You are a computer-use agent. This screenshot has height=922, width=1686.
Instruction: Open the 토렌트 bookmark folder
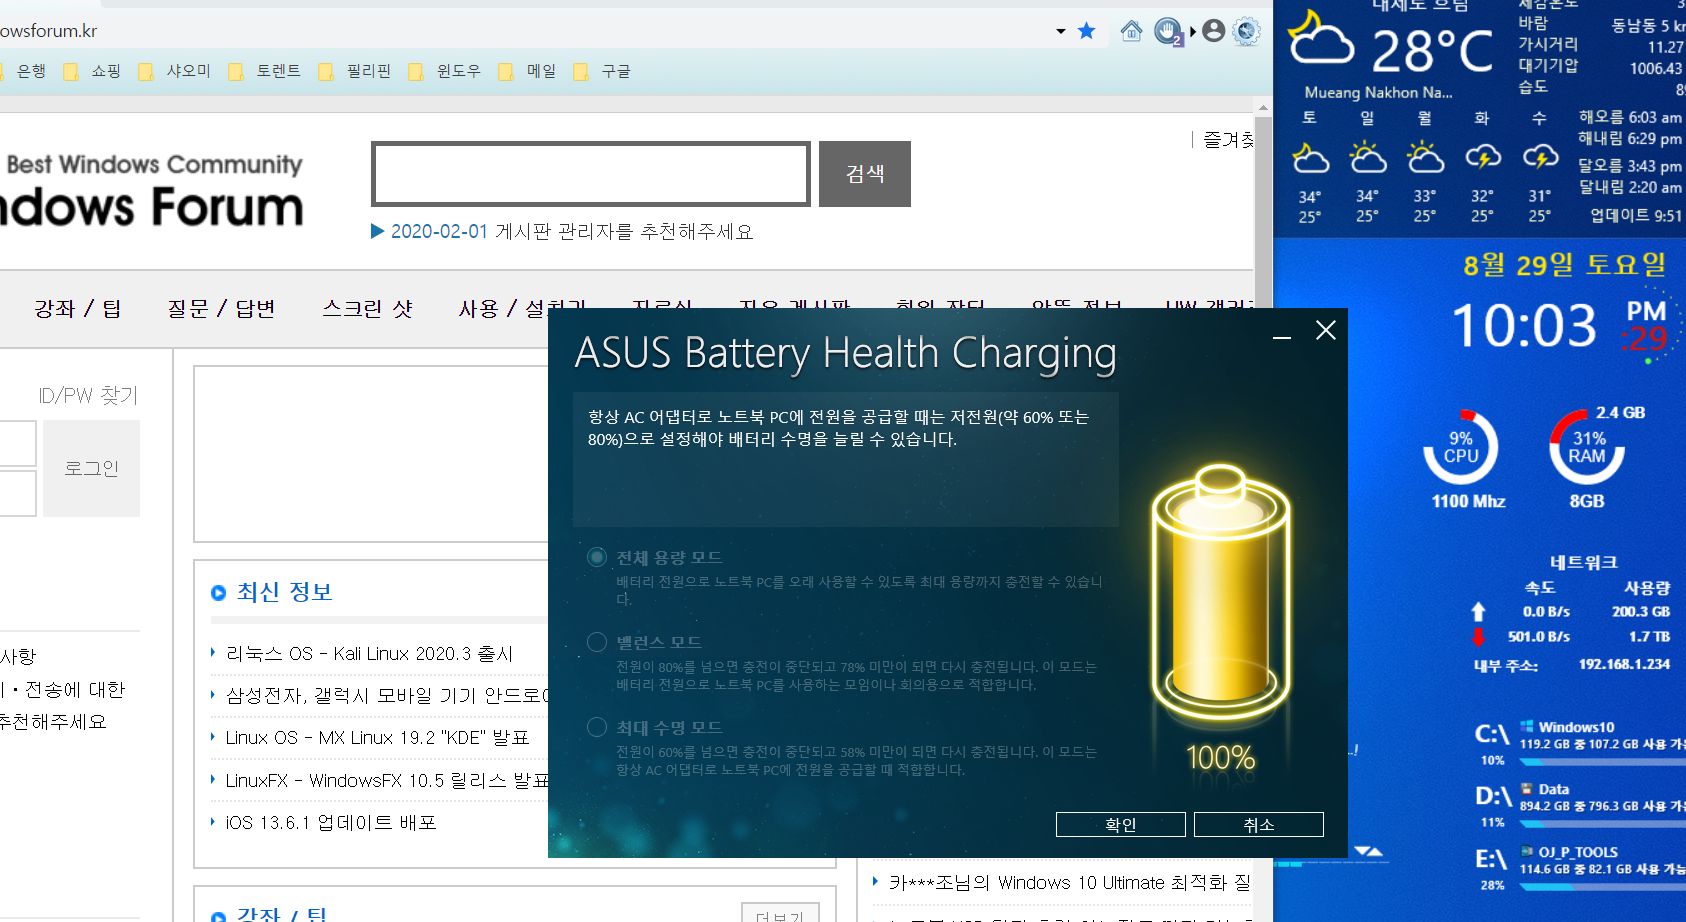pyautogui.click(x=265, y=71)
